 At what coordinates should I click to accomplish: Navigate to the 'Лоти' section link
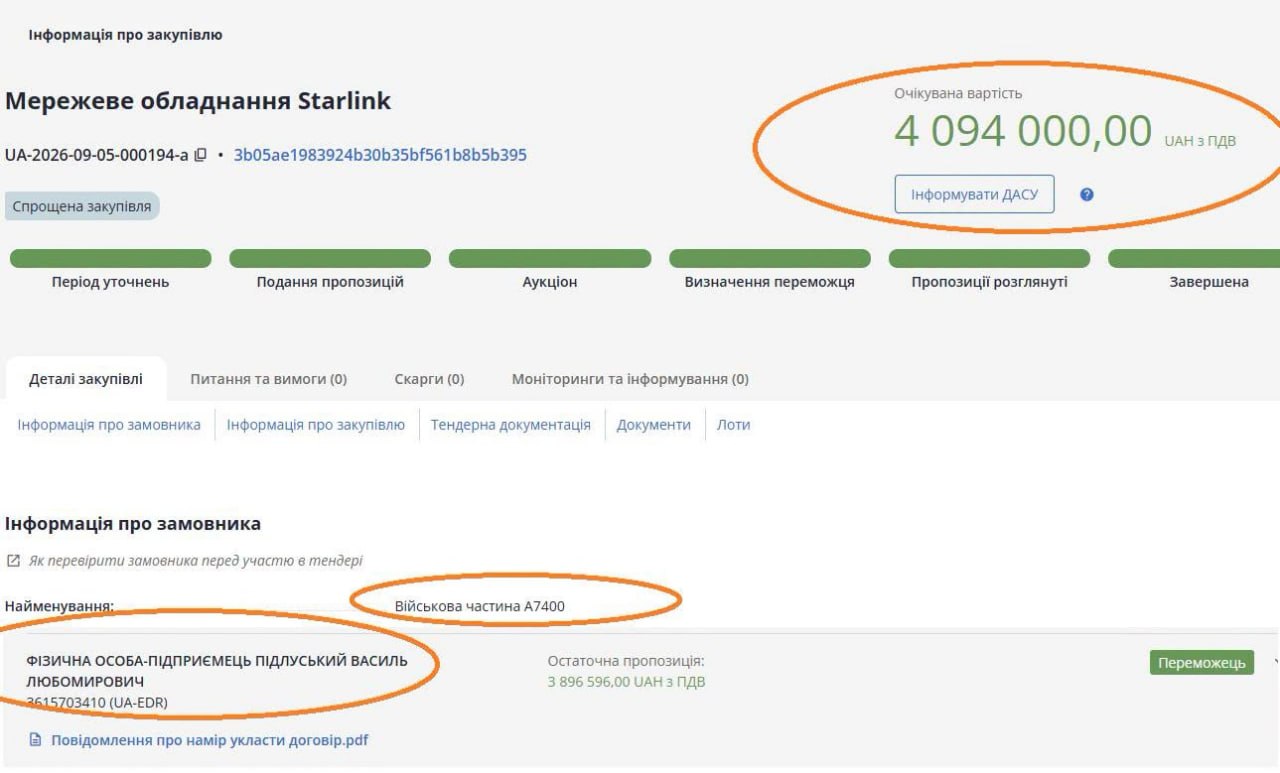click(x=734, y=424)
